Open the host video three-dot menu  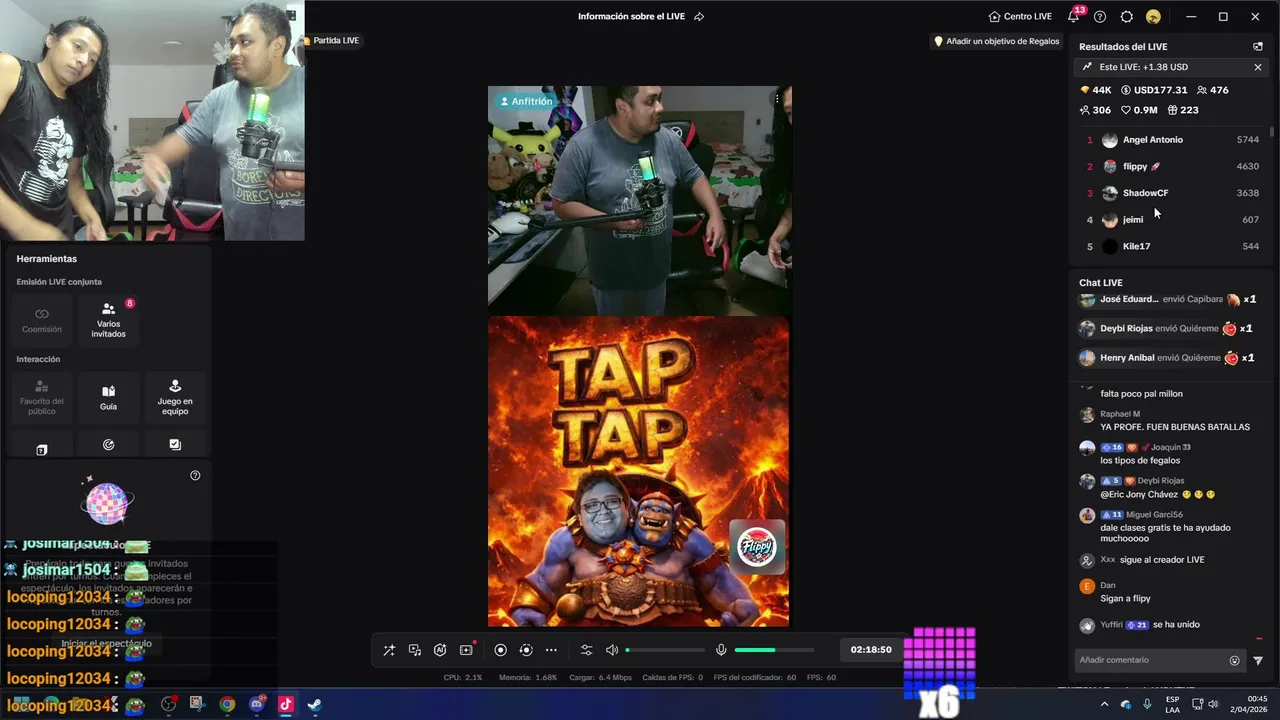[x=777, y=99]
